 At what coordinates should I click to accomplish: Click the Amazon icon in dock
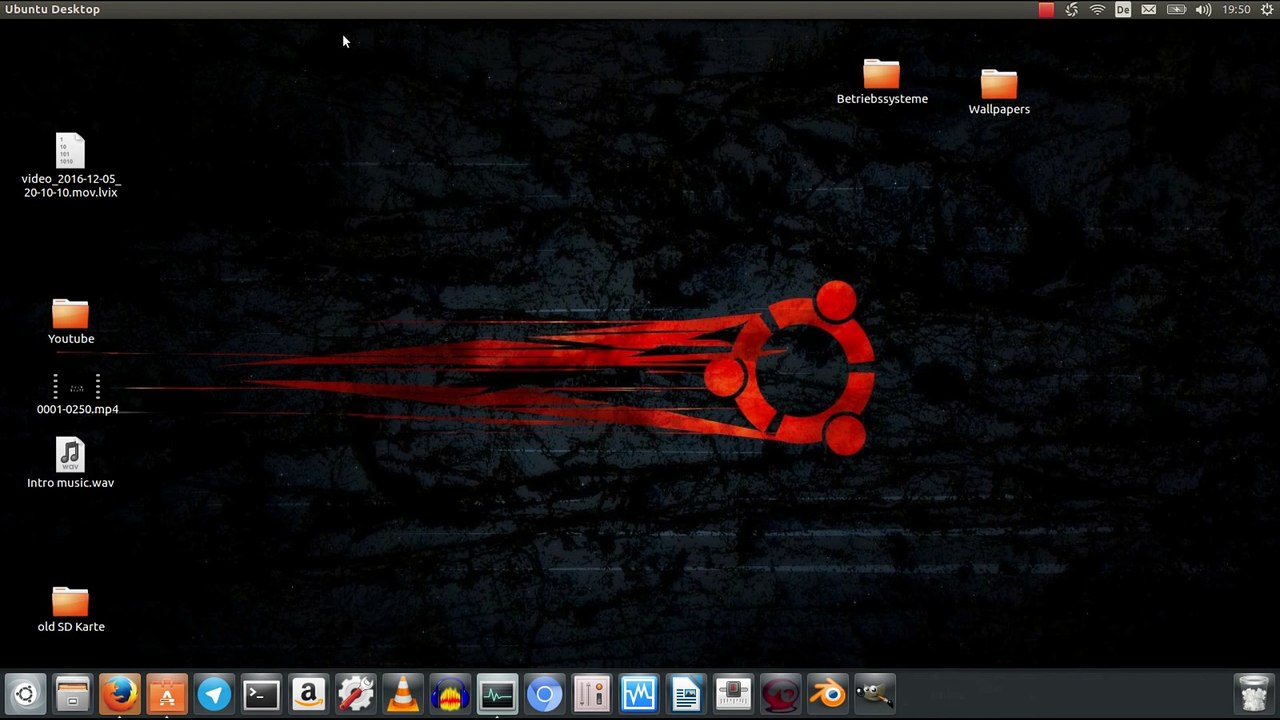point(308,694)
